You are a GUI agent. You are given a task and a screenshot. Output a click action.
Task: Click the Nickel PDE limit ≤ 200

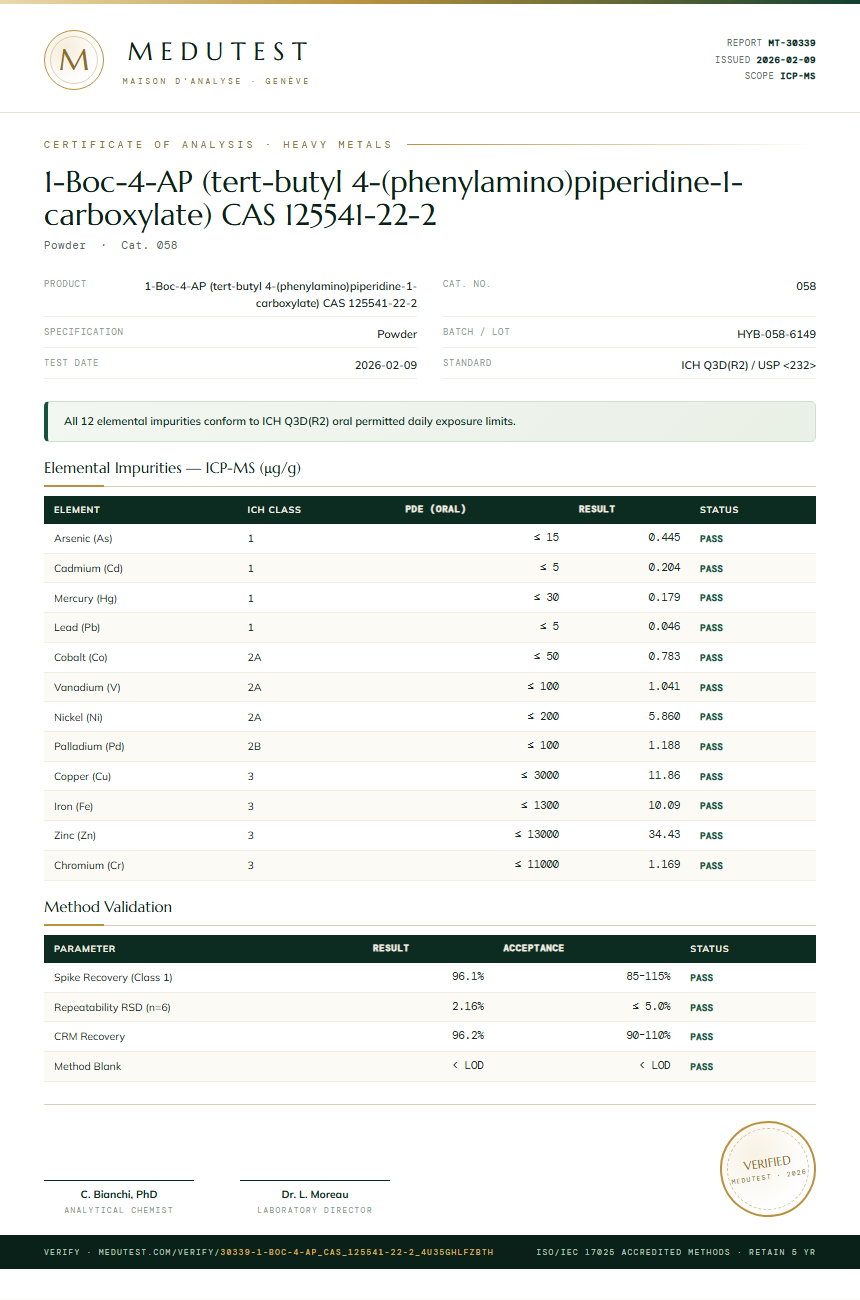543,716
